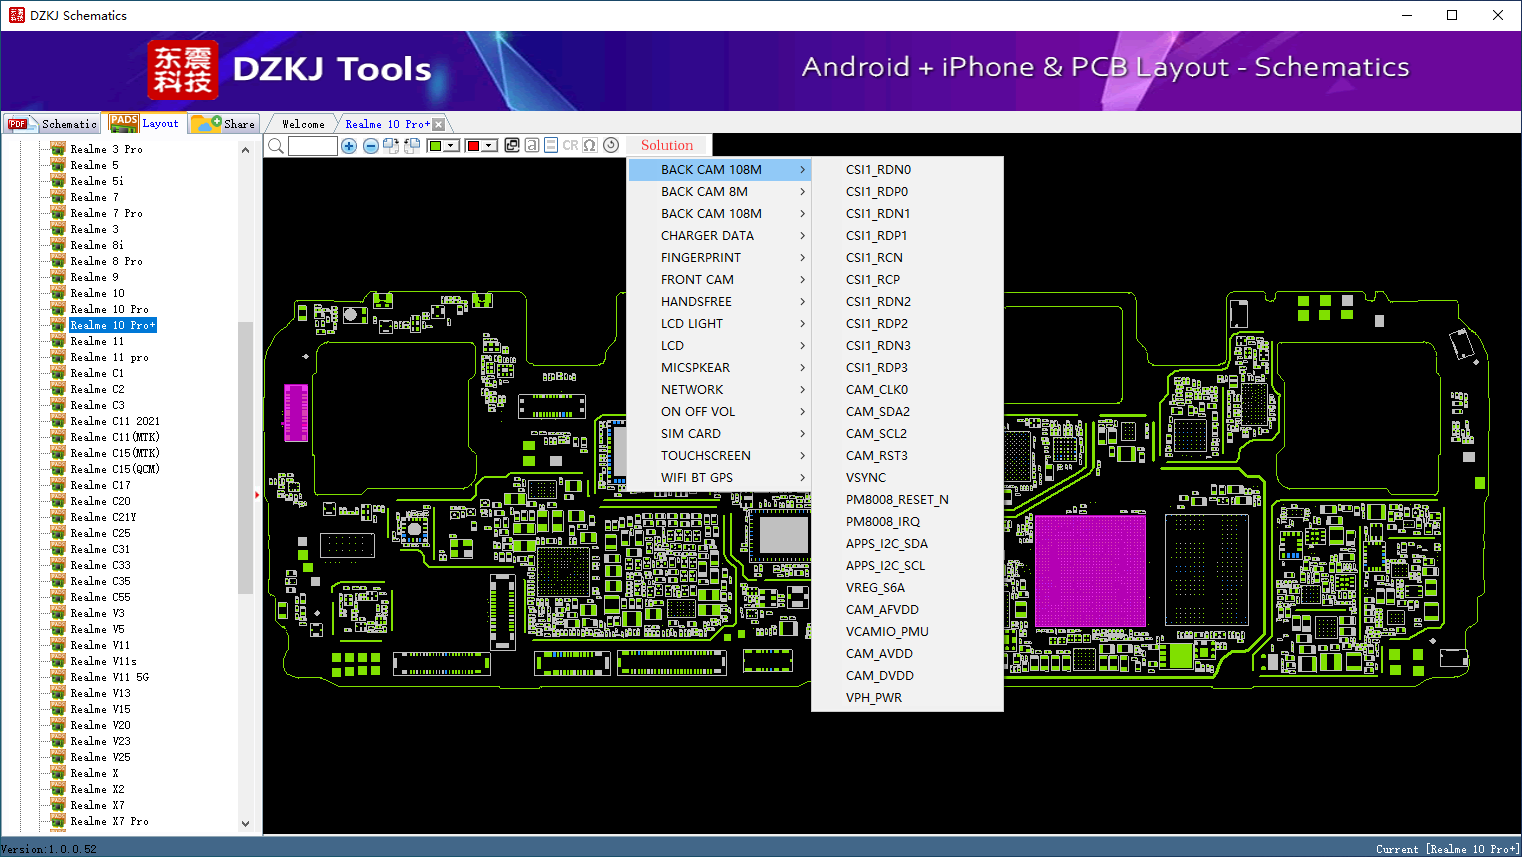1522x857 pixels.
Task: Select Realme V11 5G in the tree
Action: click(x=109, y=677)
